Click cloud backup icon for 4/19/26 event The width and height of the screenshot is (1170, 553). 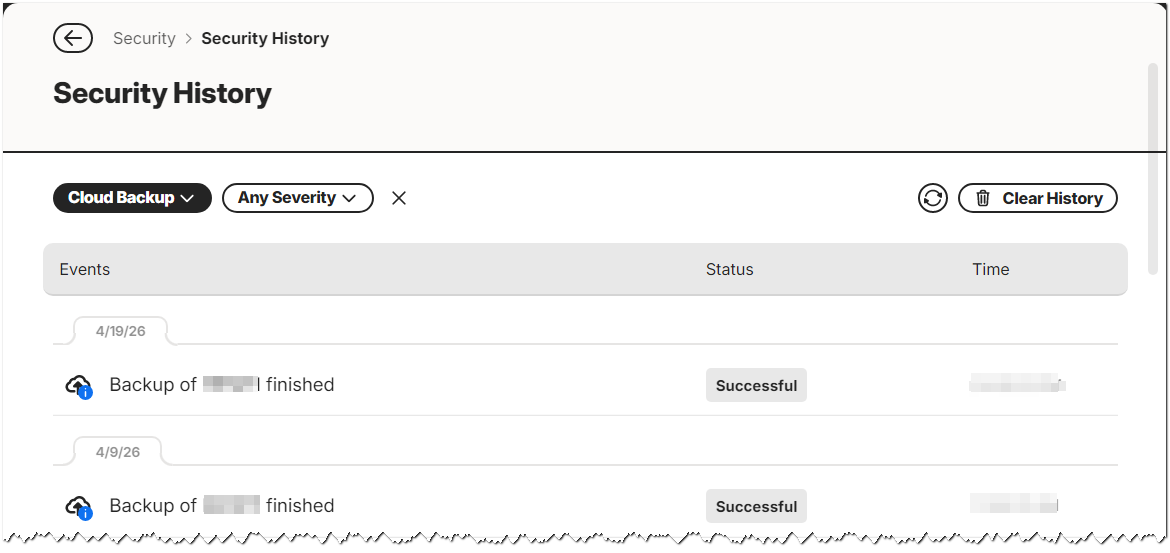[79, 387]
